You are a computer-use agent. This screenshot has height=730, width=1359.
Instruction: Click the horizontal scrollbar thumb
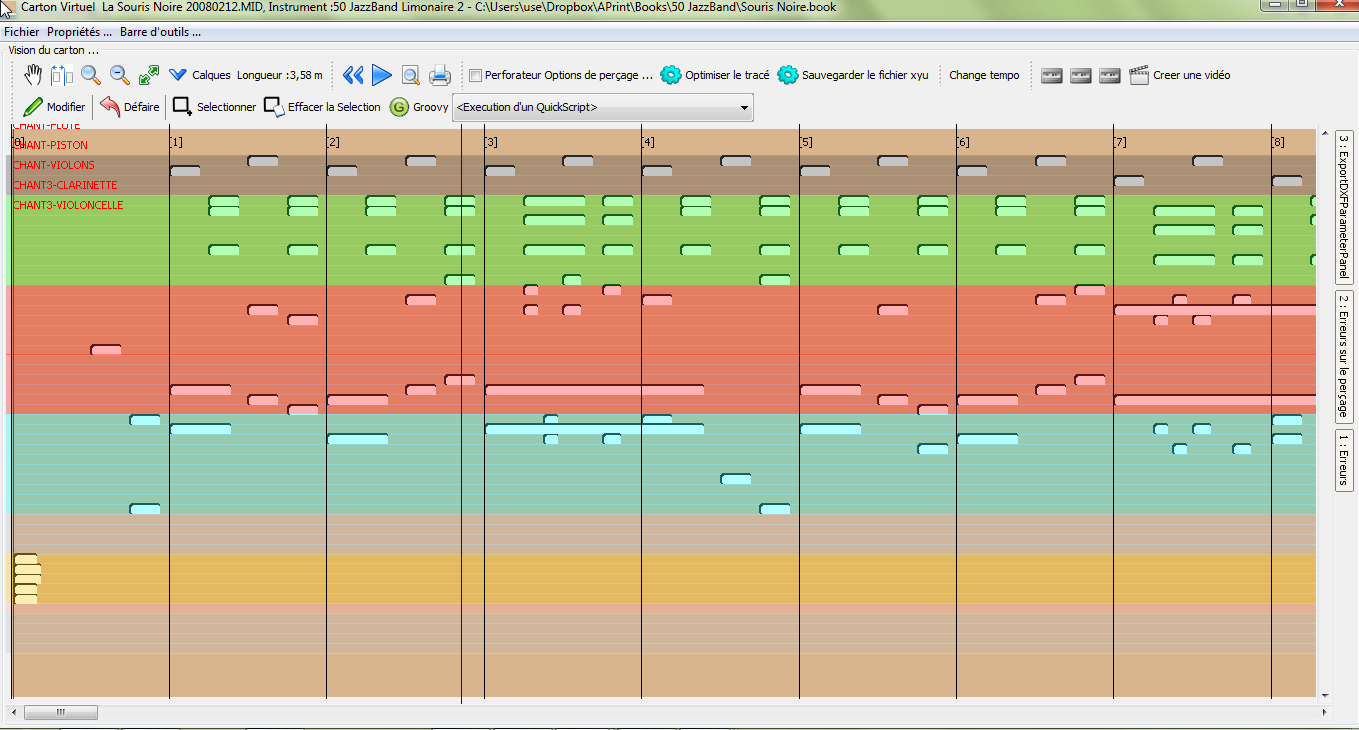60,712
